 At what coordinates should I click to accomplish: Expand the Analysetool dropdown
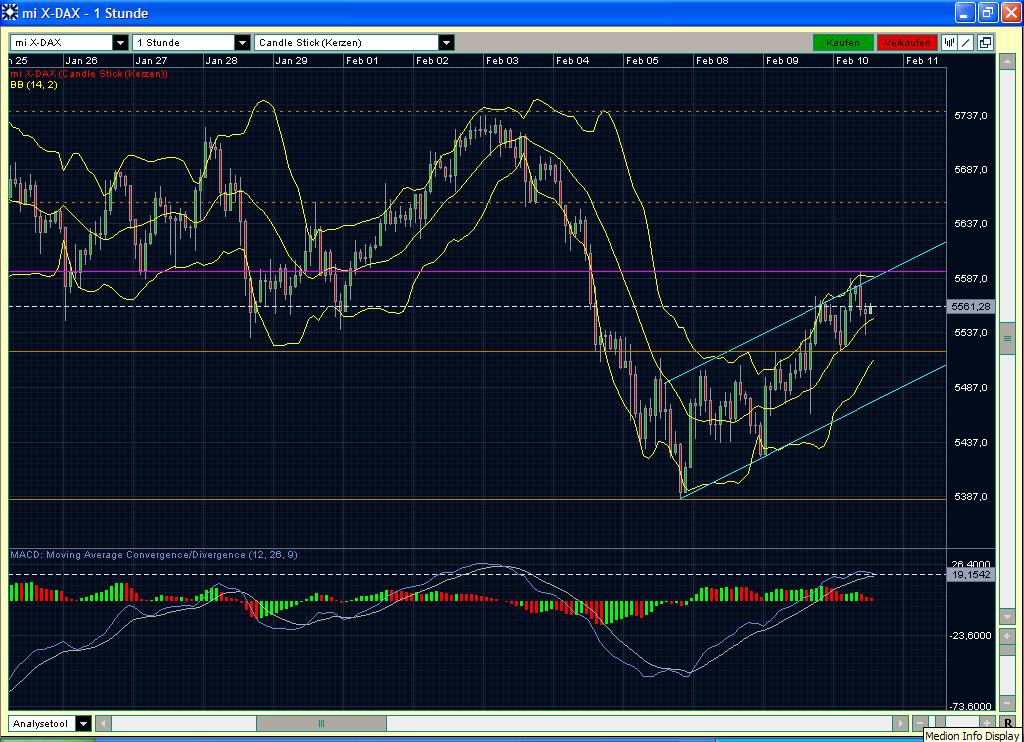point(84,723)
